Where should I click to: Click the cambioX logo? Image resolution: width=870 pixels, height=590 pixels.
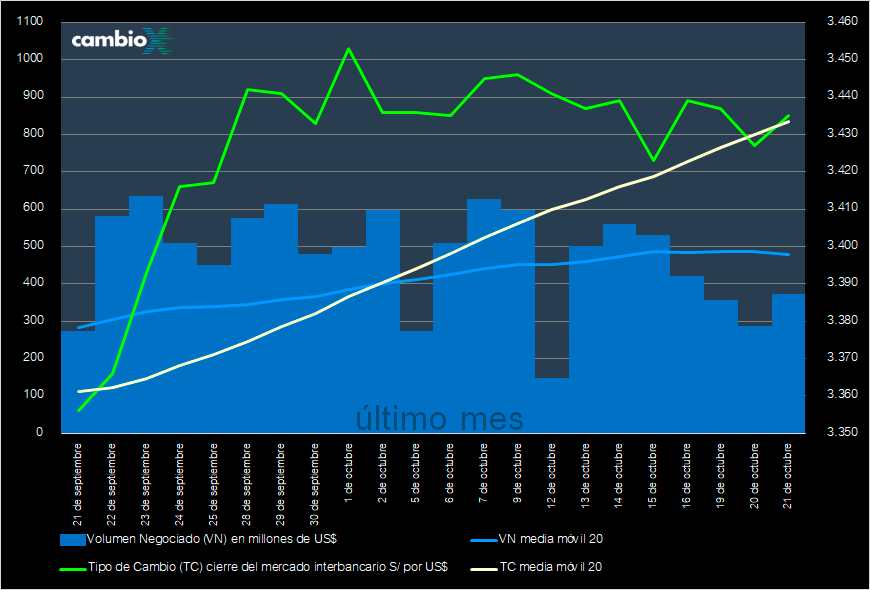(x=123, y=41)
